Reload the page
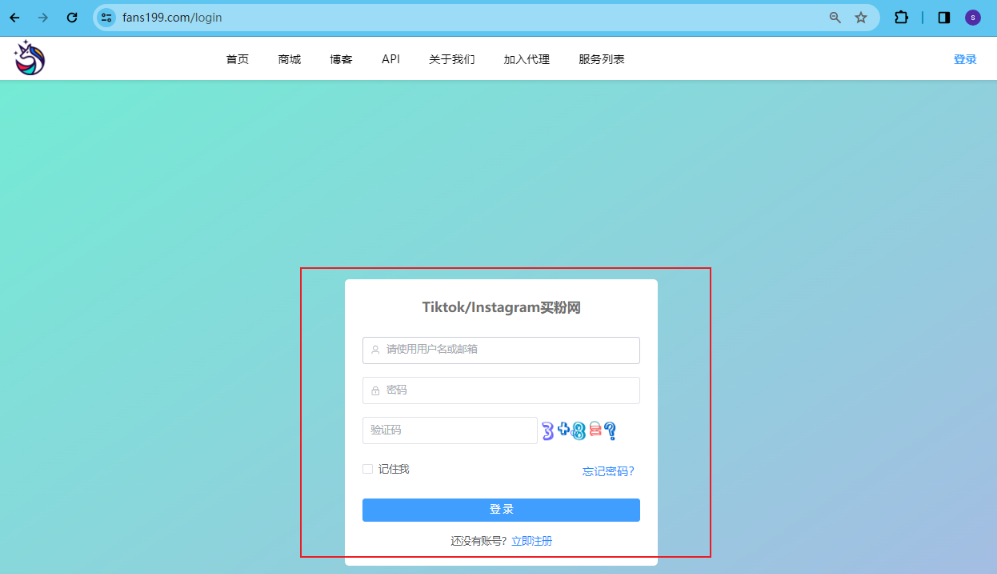997x574 pixels. pos(72,18)
